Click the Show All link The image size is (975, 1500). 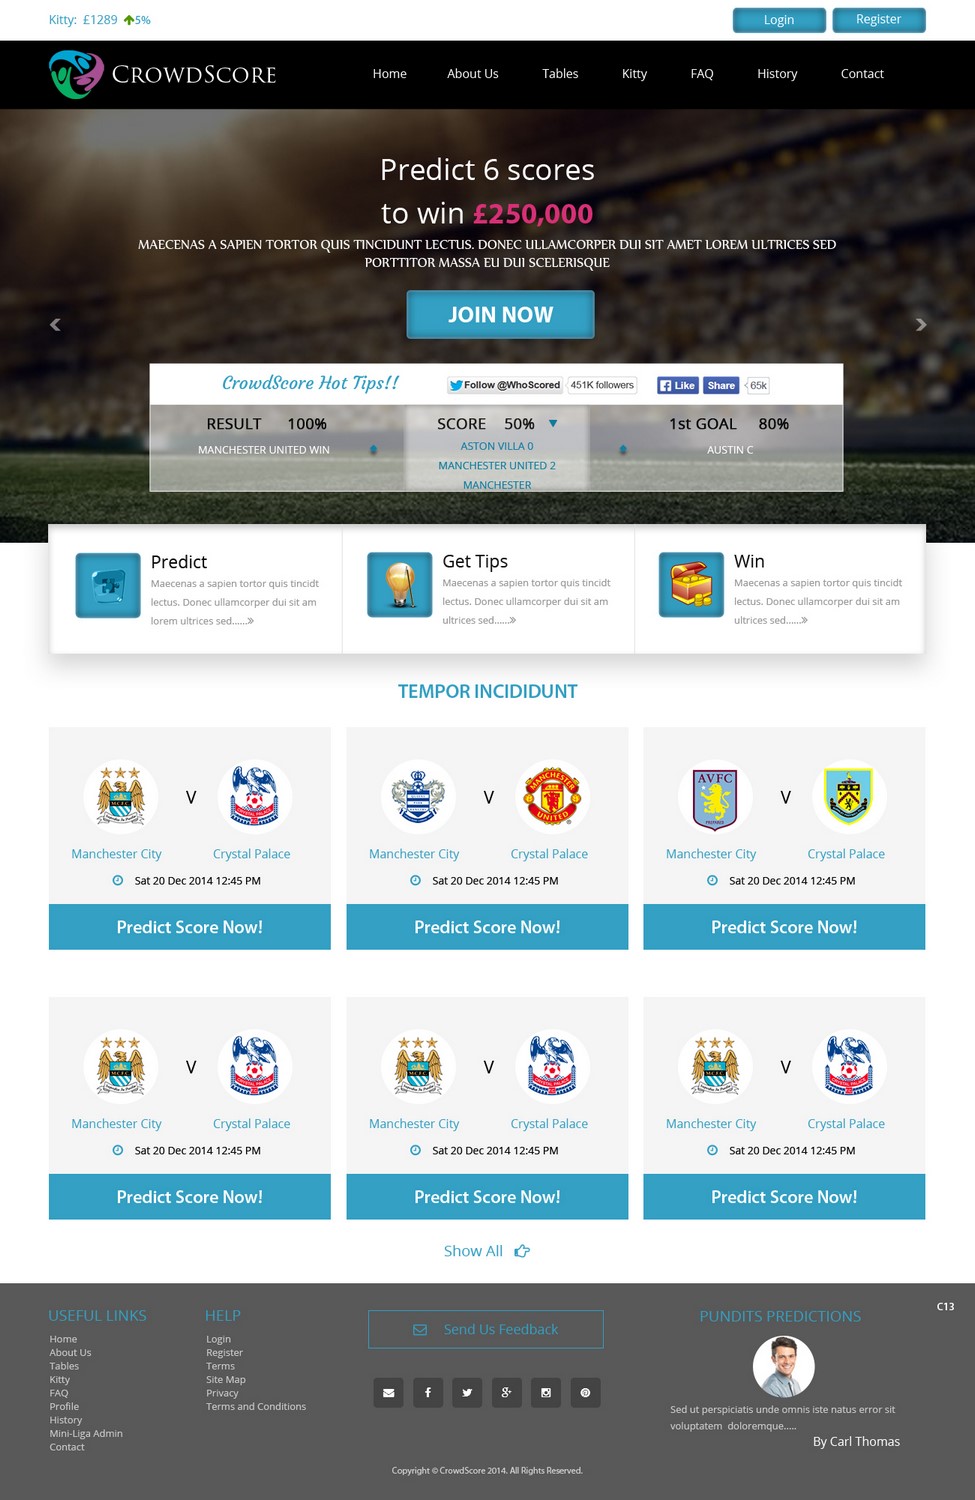(487, 1251)
